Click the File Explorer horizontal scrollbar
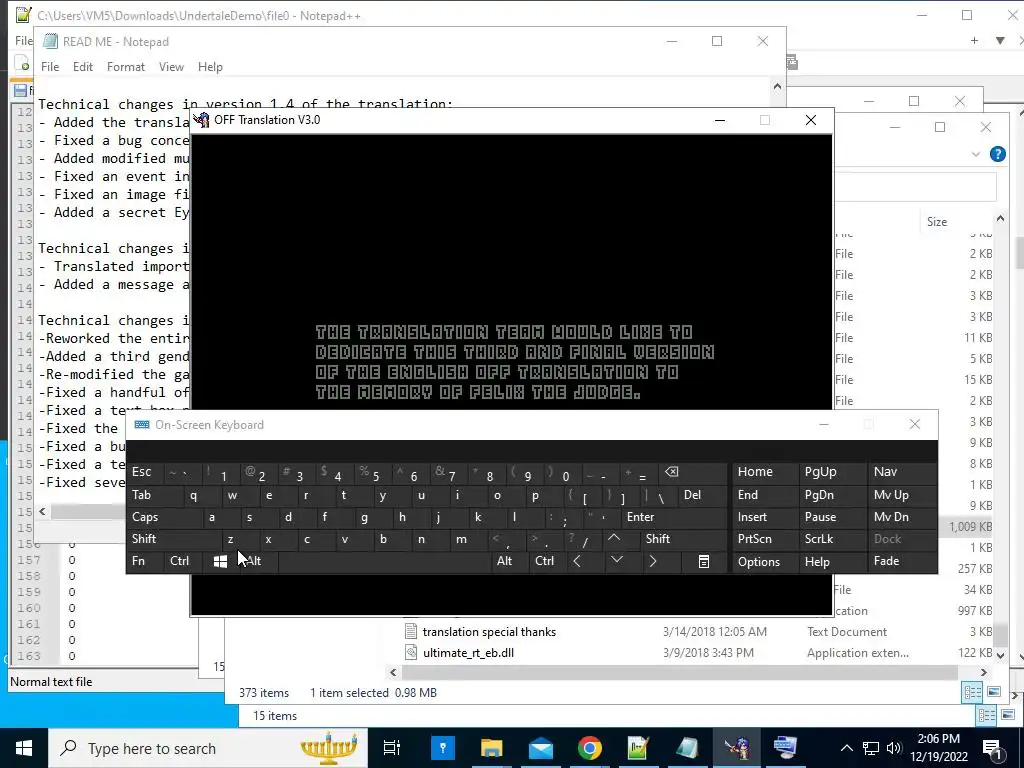 pyautogui.click(x=679, y=672)
